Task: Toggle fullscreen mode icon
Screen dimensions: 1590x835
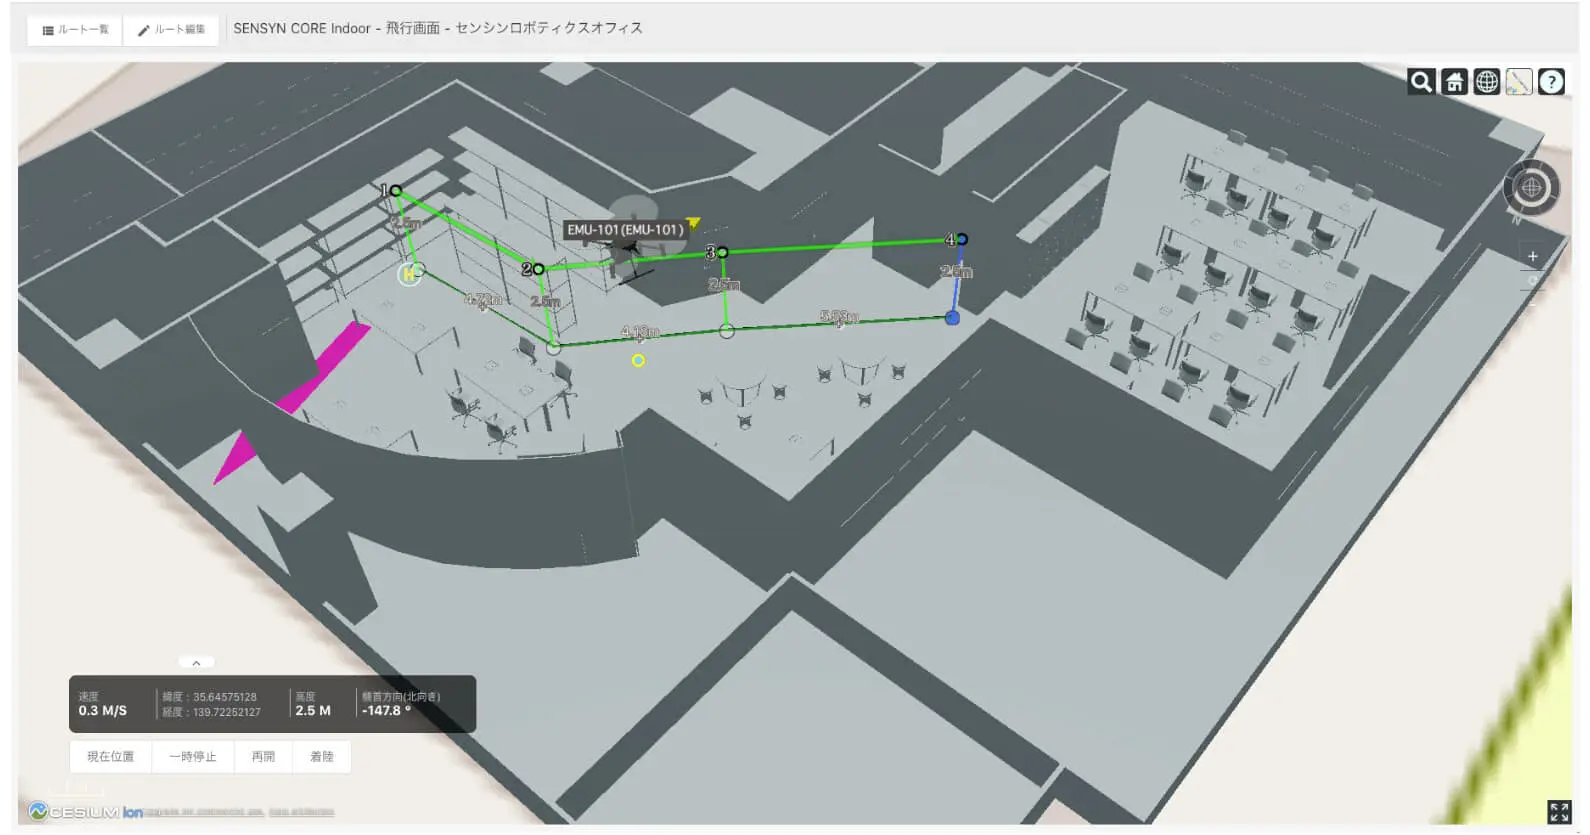Action: [1559, 811]
